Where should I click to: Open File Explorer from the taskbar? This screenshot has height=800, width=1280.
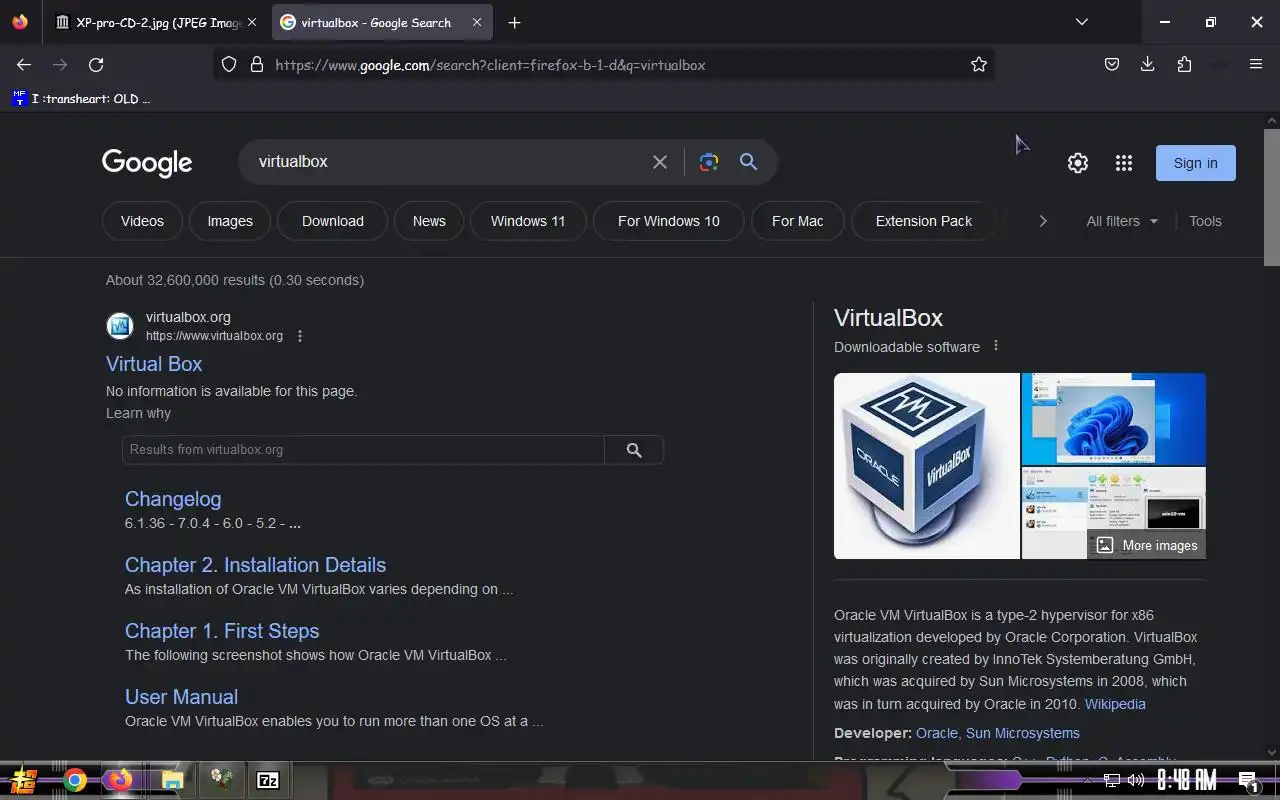(172, 780)
